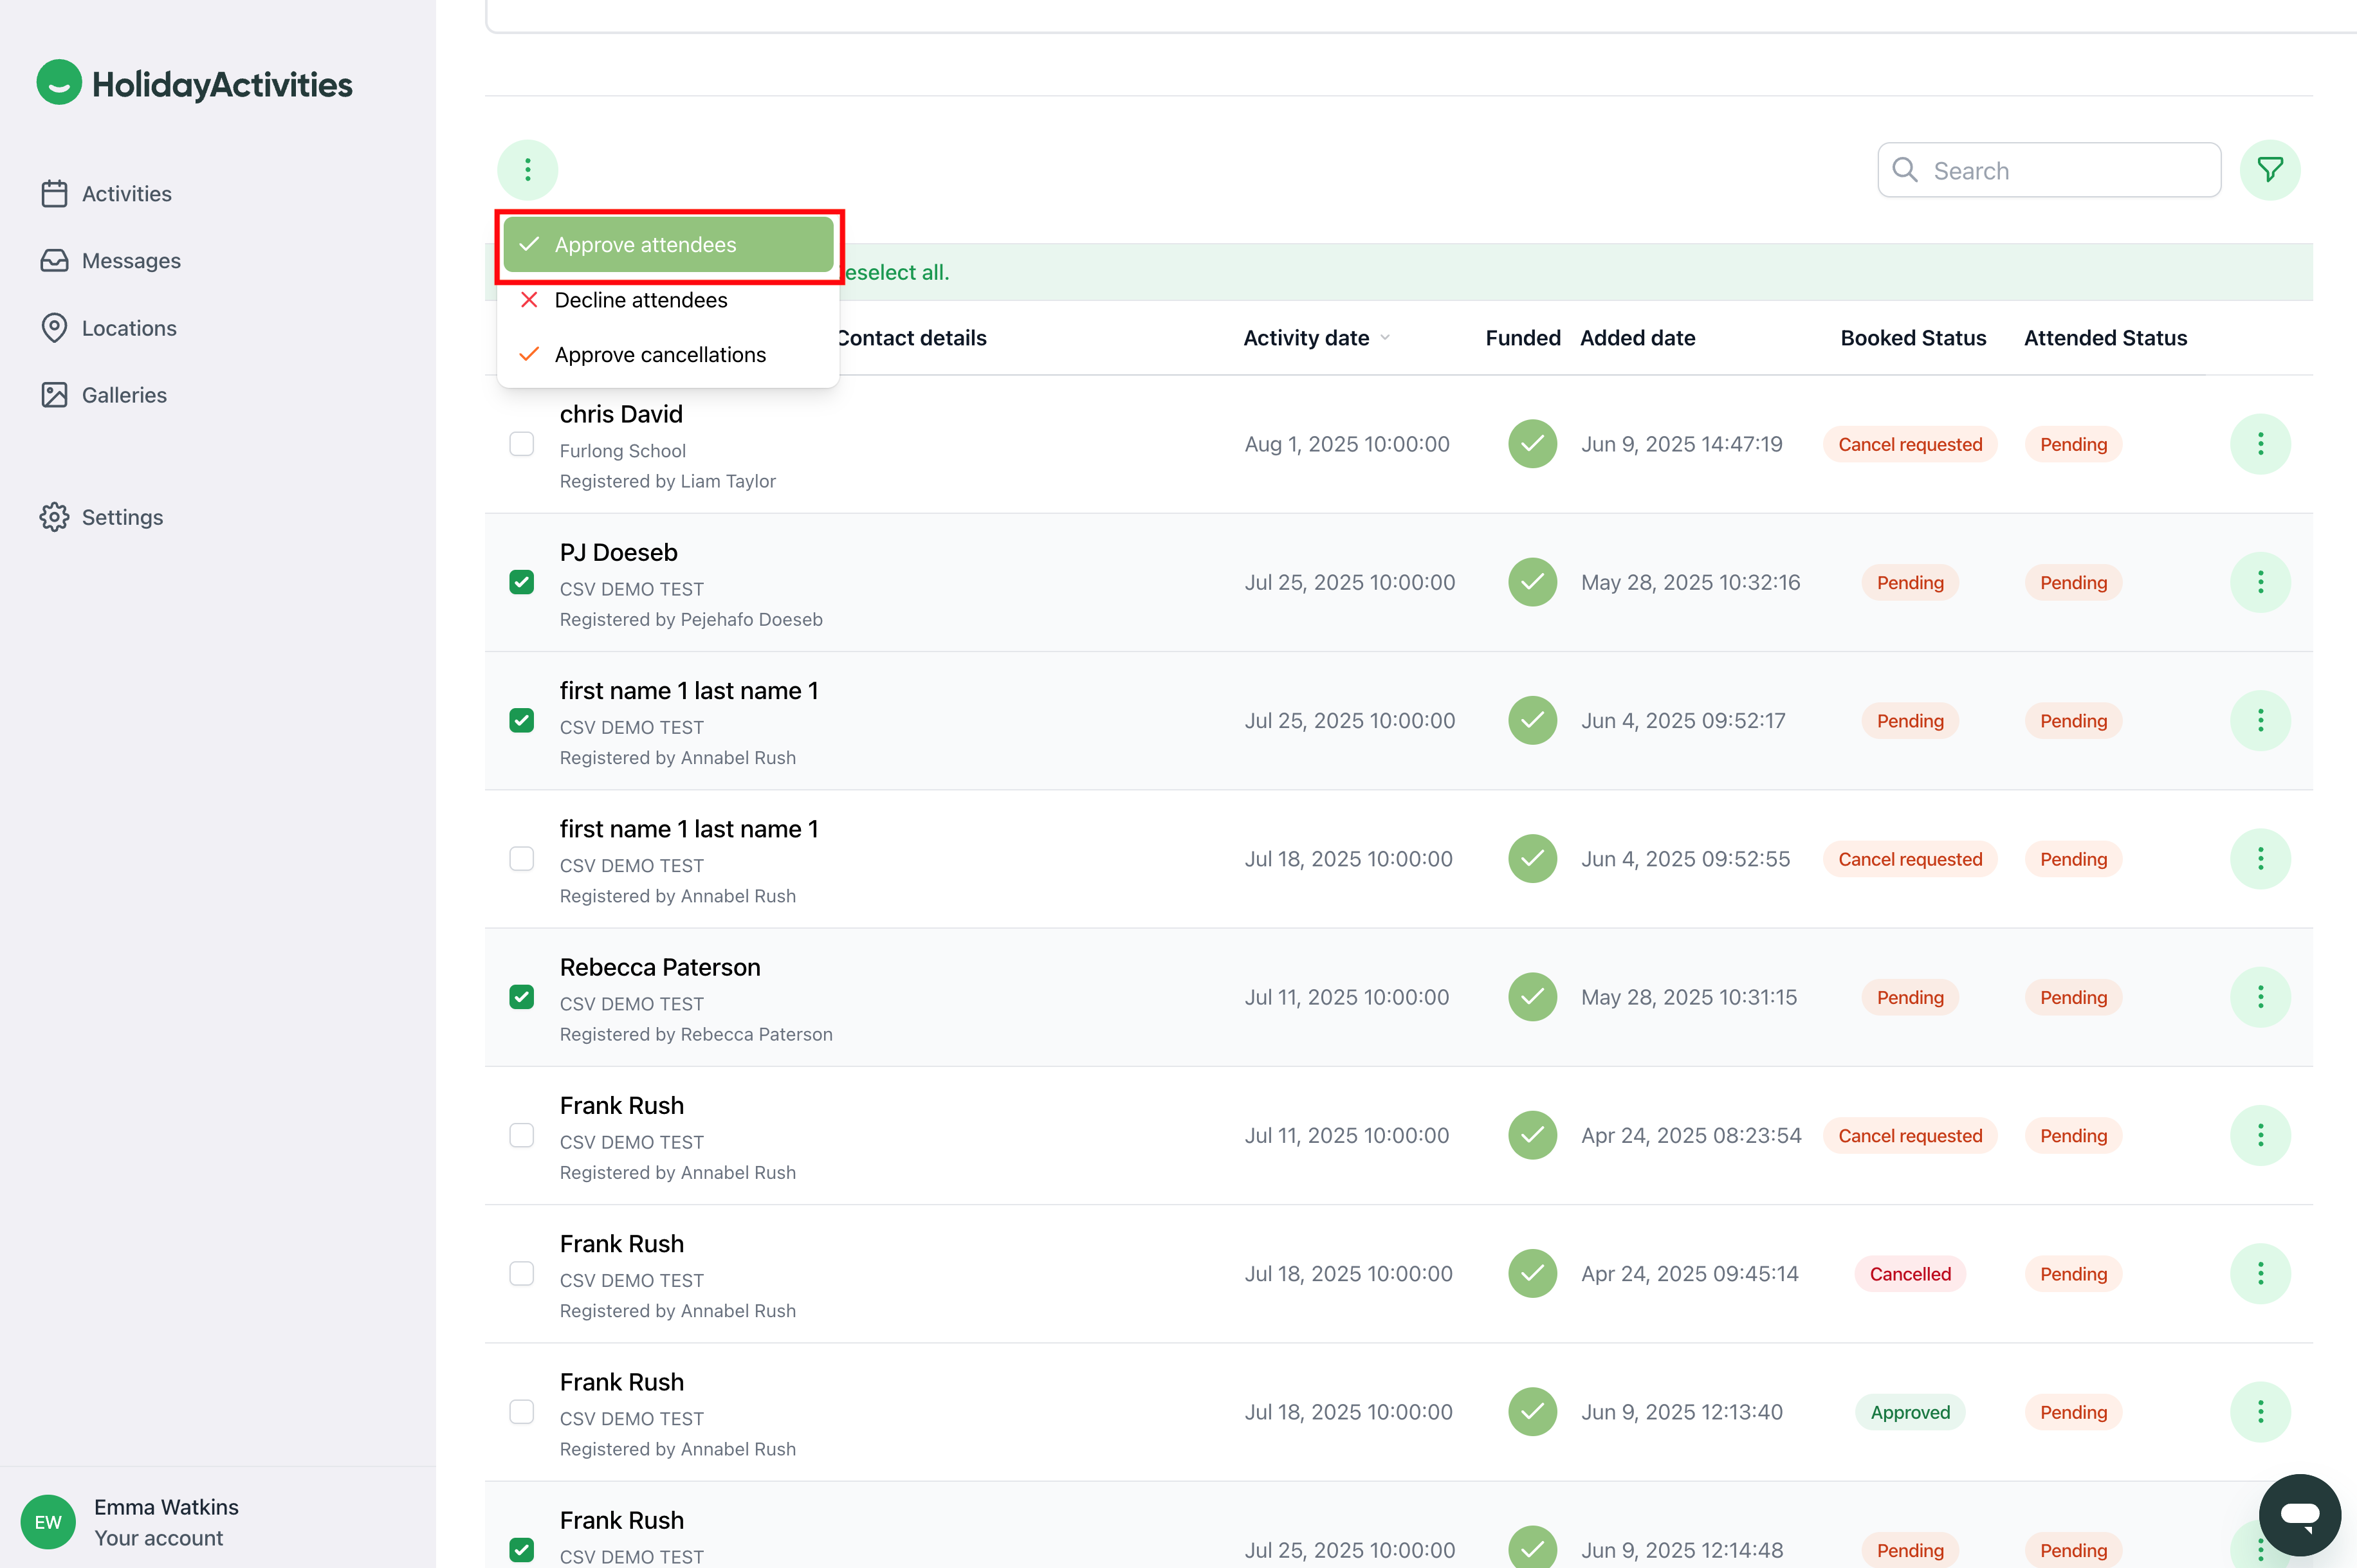
Task: Click the EW account avatar
Action: tap(48, 1521)
